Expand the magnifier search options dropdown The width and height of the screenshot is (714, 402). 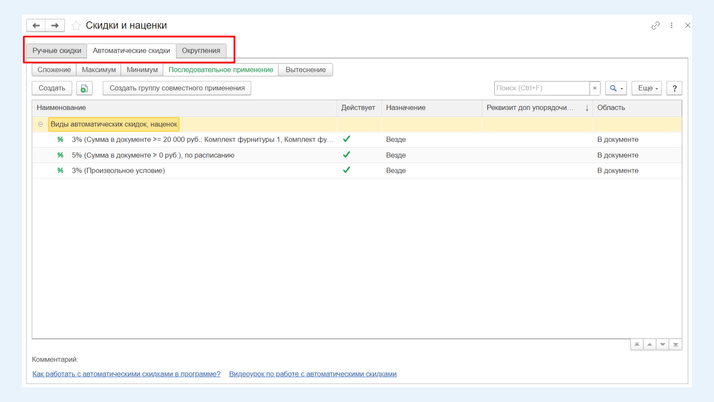coord(616,88)
